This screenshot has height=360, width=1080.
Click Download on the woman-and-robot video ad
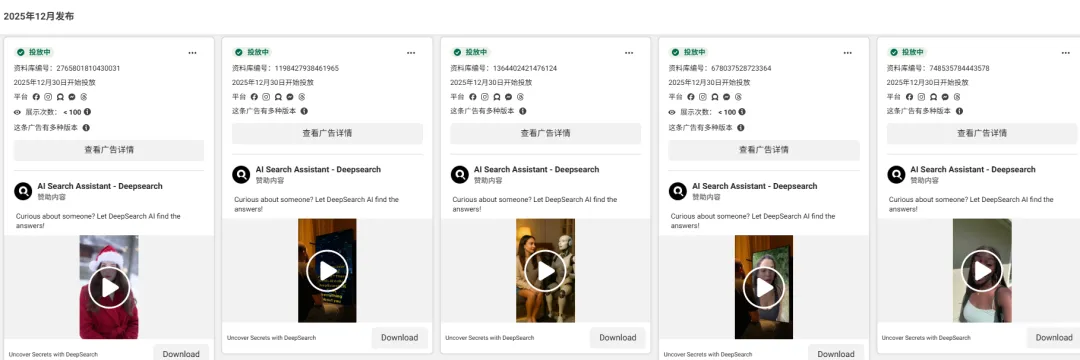click(x=618, y=337)
